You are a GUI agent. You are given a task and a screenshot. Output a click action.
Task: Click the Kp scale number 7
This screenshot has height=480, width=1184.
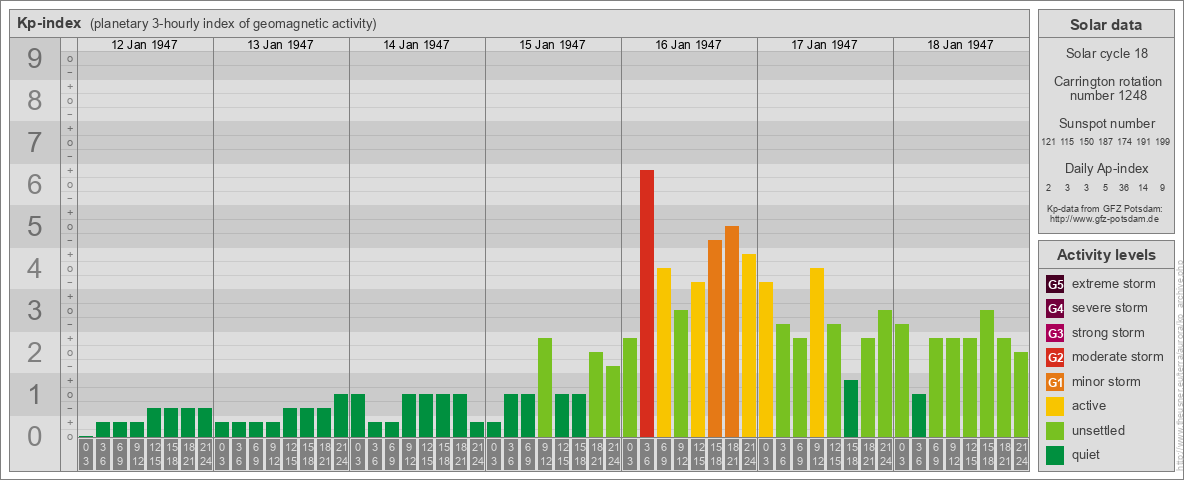point(35,142)
